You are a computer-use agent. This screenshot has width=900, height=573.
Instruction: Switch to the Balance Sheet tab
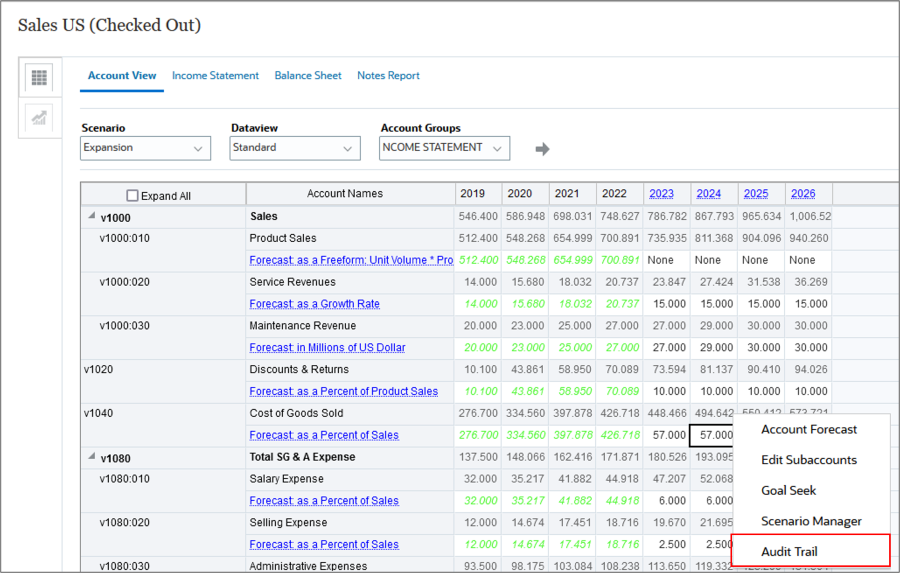[308, 76]
